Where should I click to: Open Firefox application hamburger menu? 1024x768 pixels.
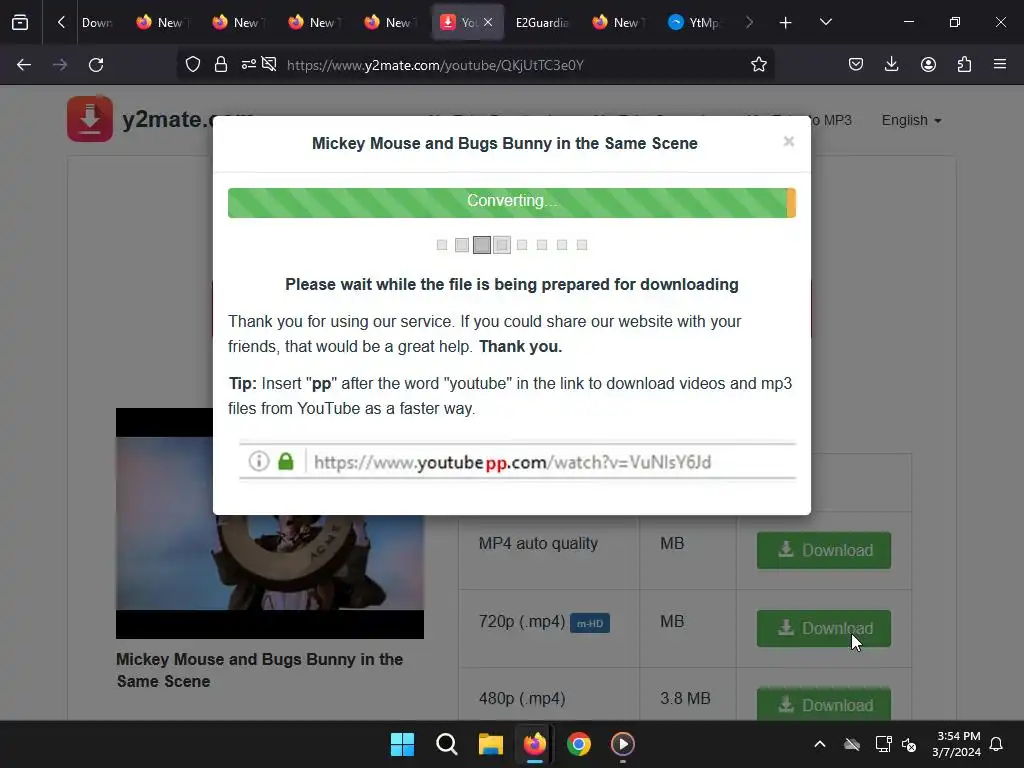[x=999, y=65]
